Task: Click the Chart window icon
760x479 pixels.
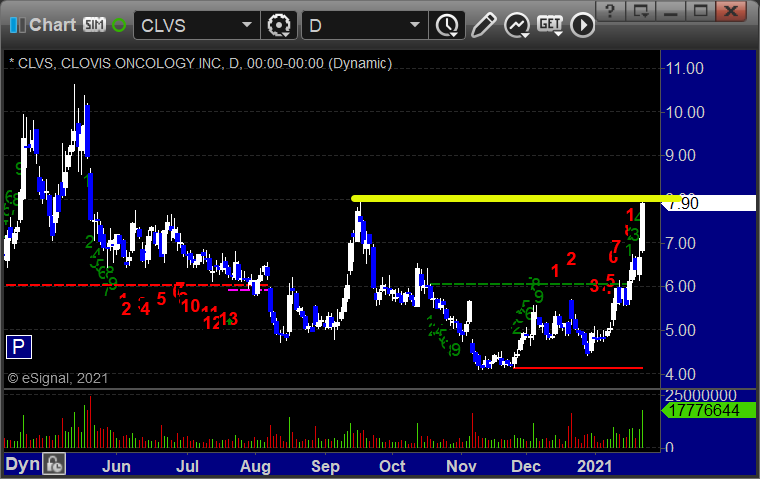Action: (x=17, y=25)
